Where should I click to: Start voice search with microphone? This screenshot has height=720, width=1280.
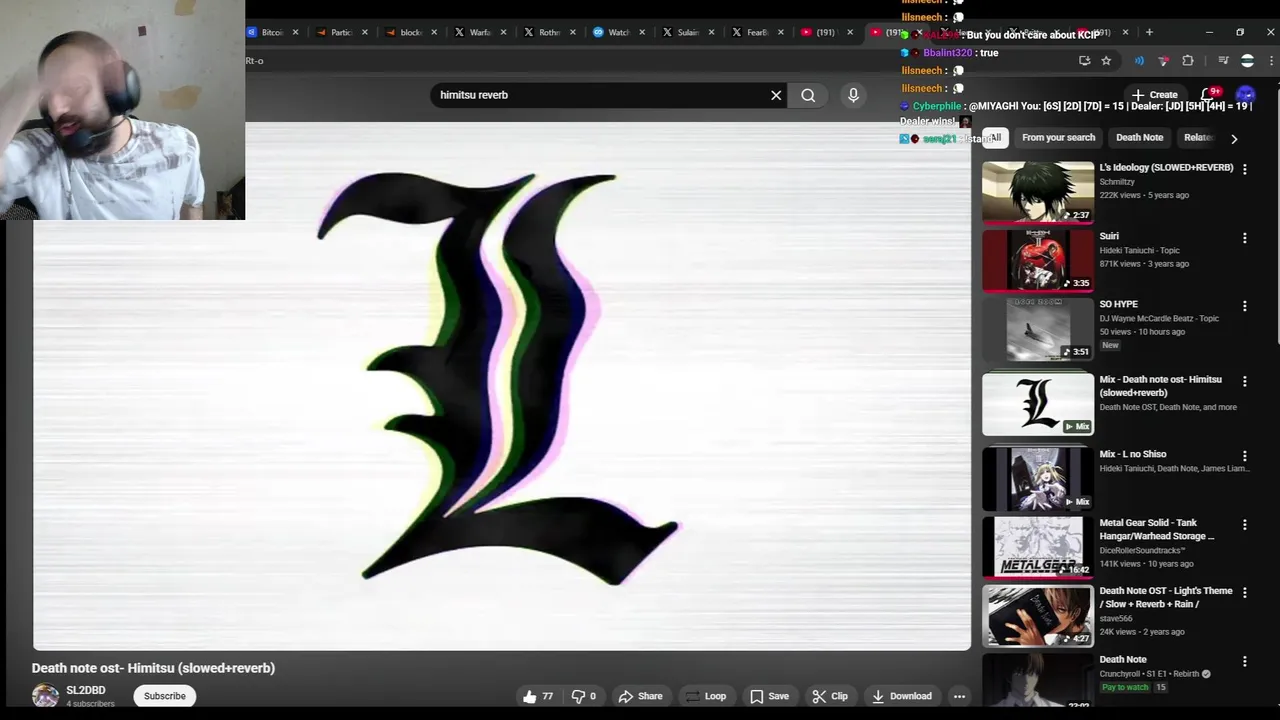[853, 95]
